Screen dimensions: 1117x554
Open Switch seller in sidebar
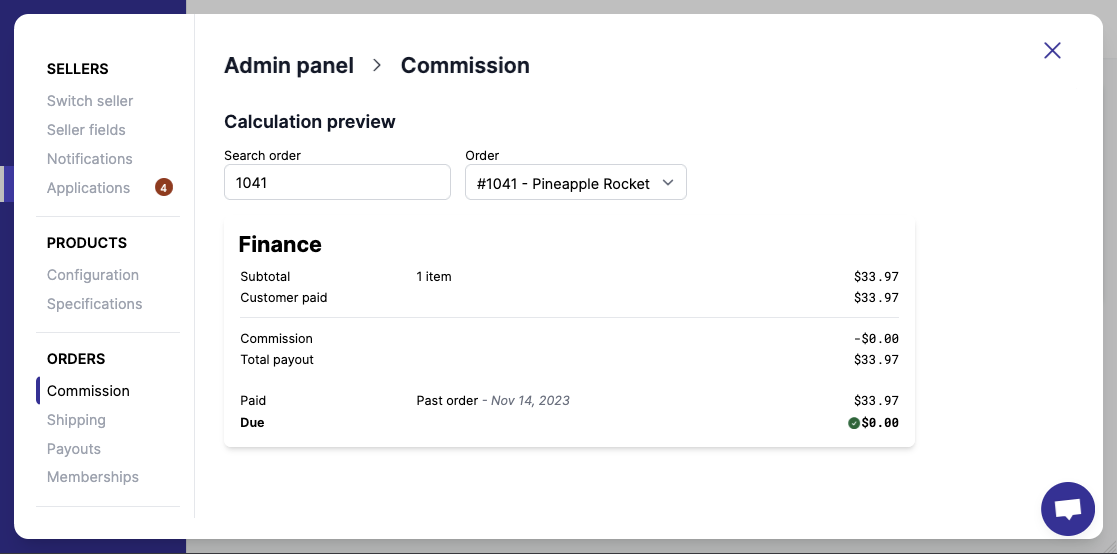pos(90,101)
